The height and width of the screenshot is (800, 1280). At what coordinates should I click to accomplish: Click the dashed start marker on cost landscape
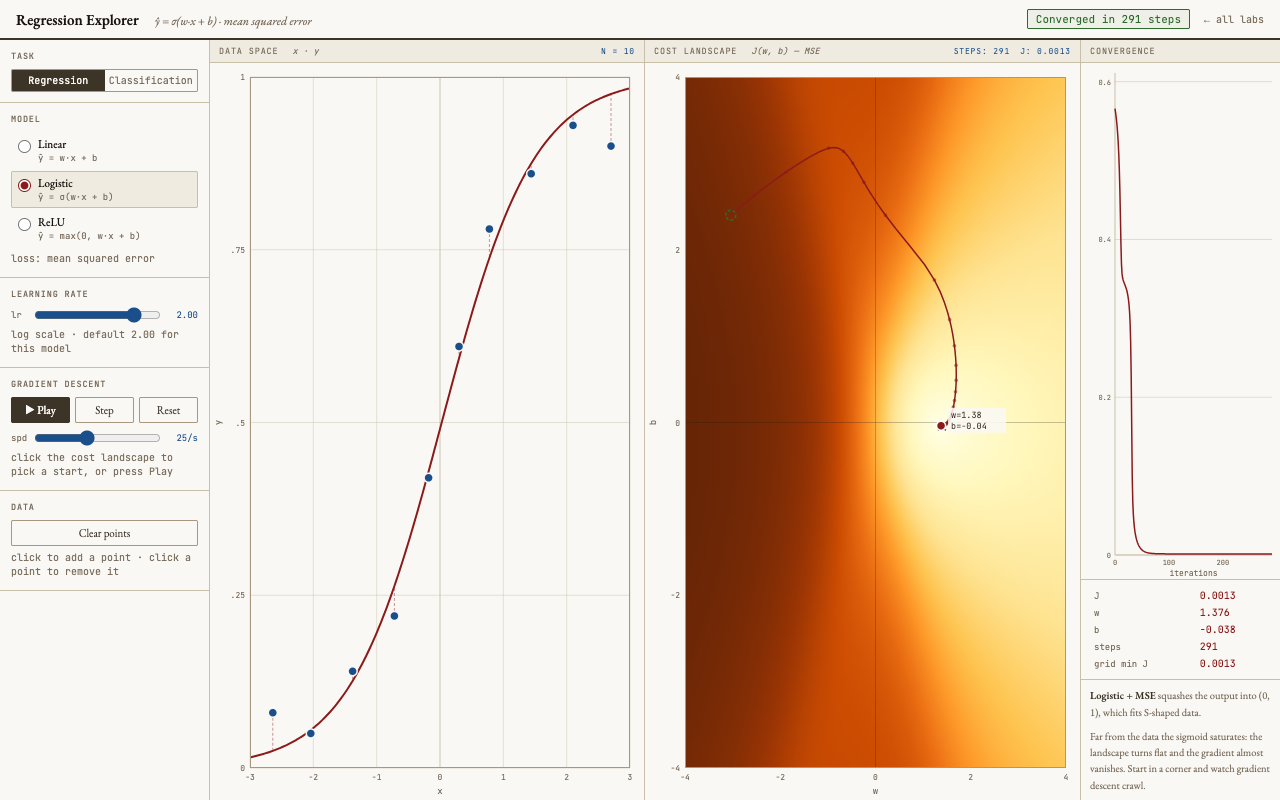[730, 215]
